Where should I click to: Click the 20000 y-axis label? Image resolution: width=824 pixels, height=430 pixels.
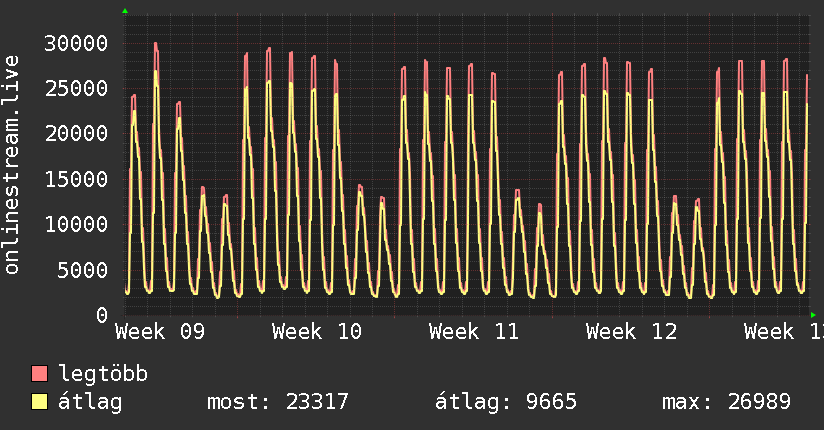[76, 134]
